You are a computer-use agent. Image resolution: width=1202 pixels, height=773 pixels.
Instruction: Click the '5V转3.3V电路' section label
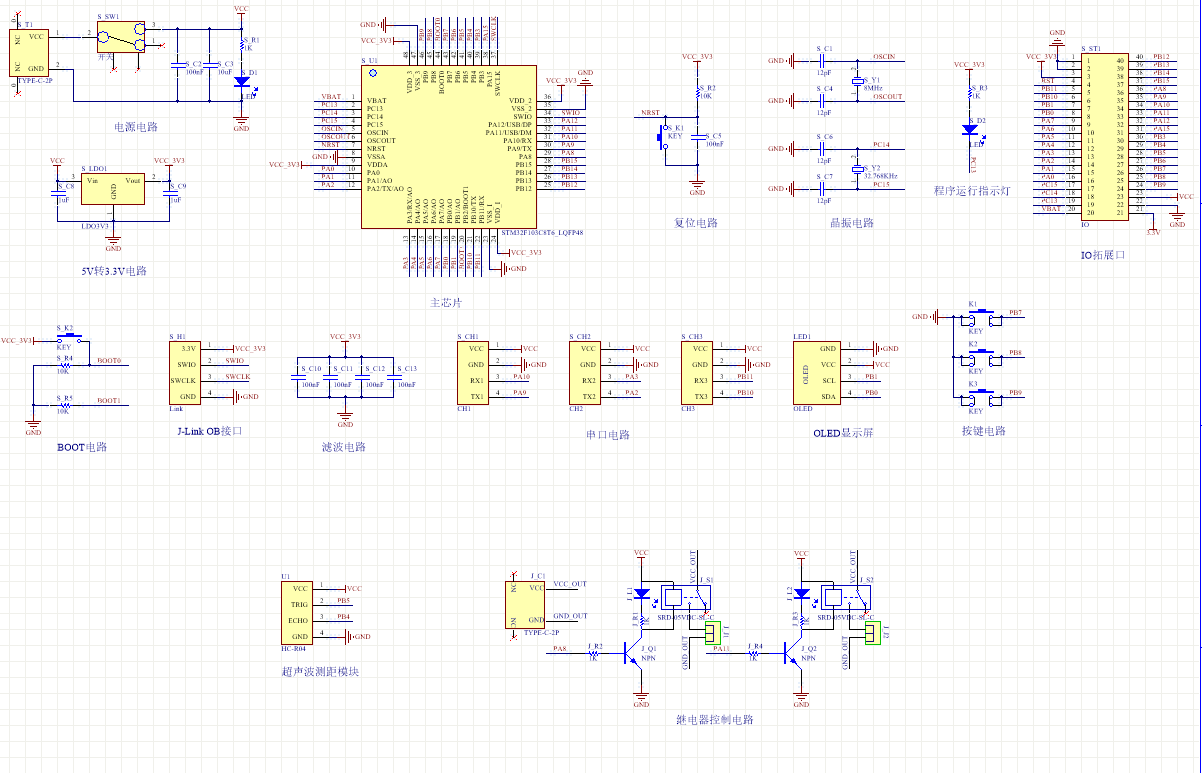[x=114, y=271]
